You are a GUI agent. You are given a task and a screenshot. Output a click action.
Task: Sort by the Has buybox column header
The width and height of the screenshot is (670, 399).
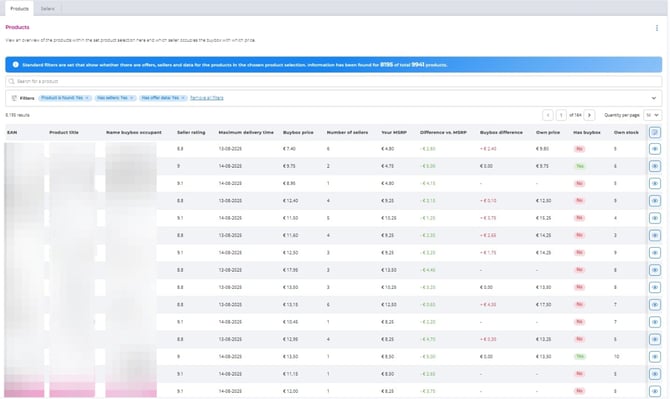tap(587, 132)
